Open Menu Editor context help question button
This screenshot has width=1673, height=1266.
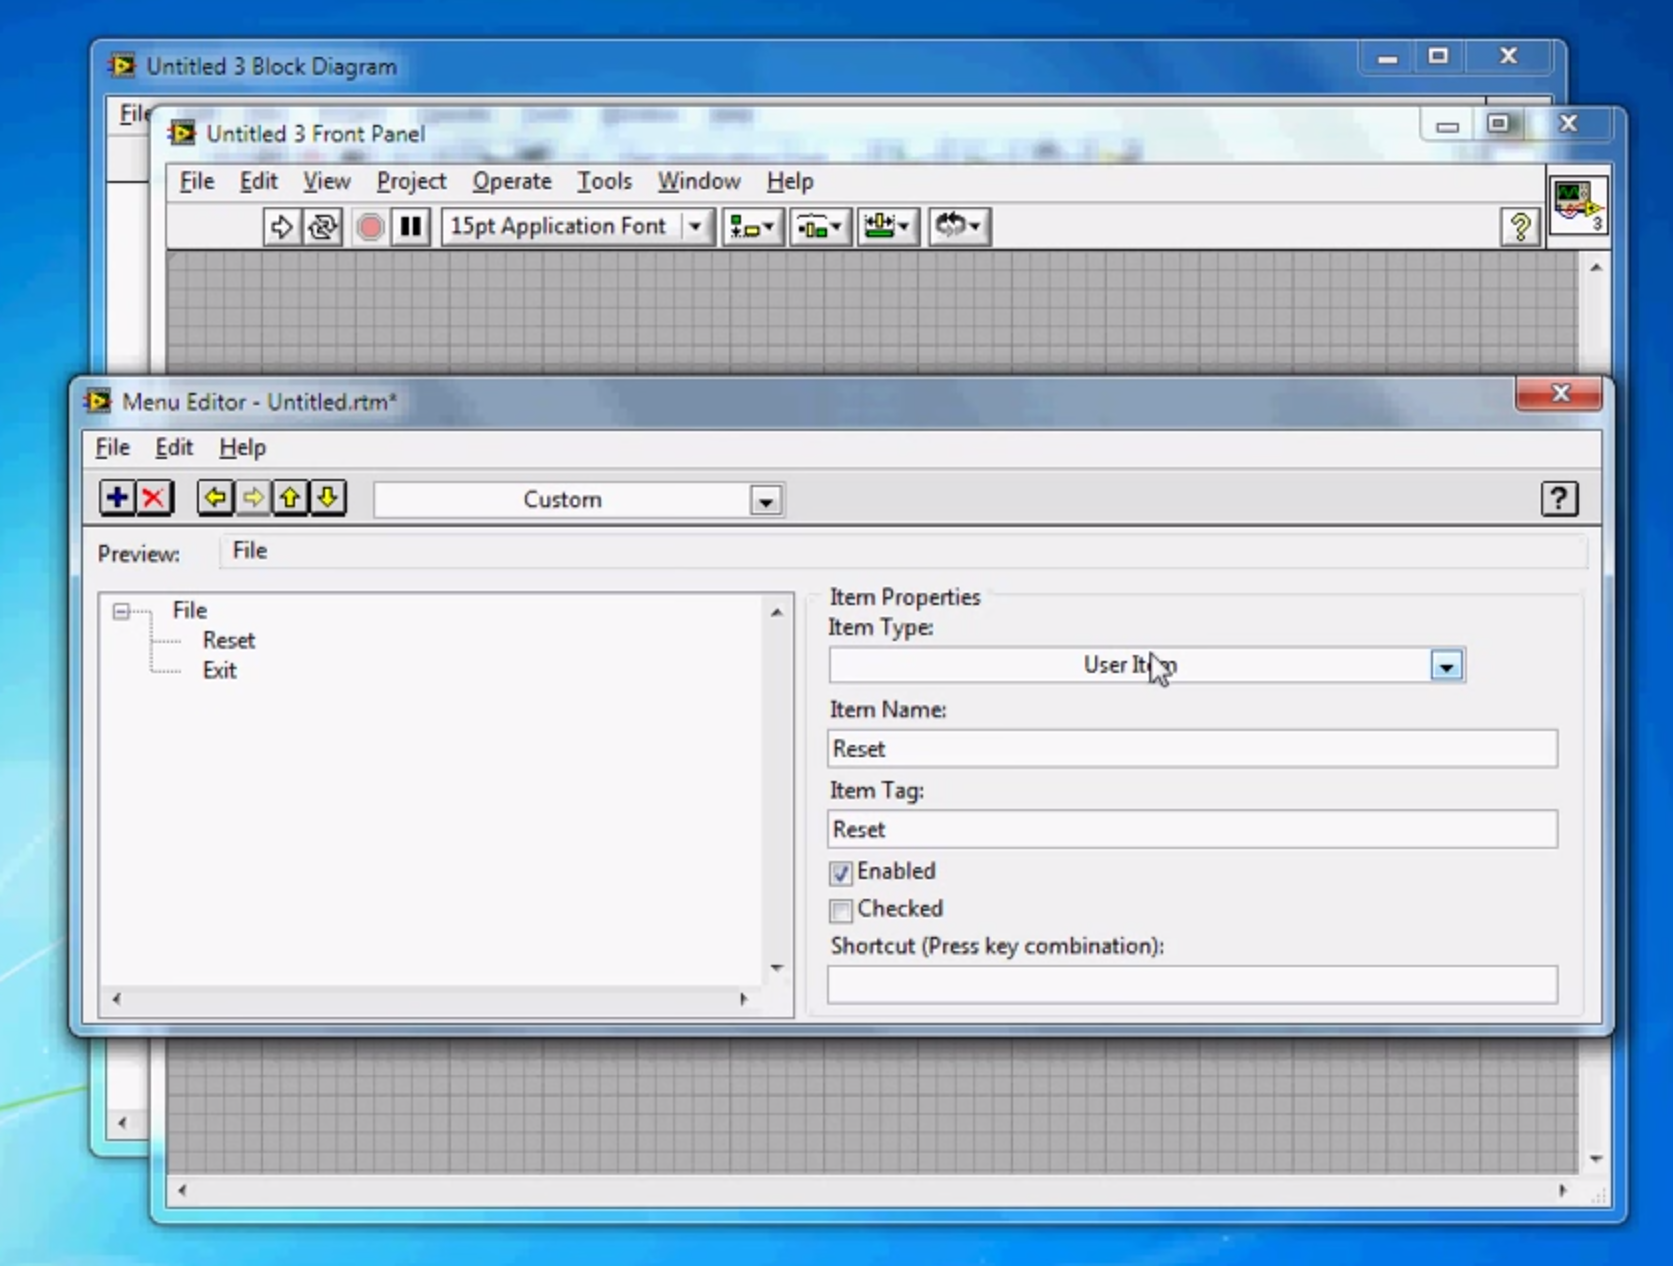pos(1558,498)
